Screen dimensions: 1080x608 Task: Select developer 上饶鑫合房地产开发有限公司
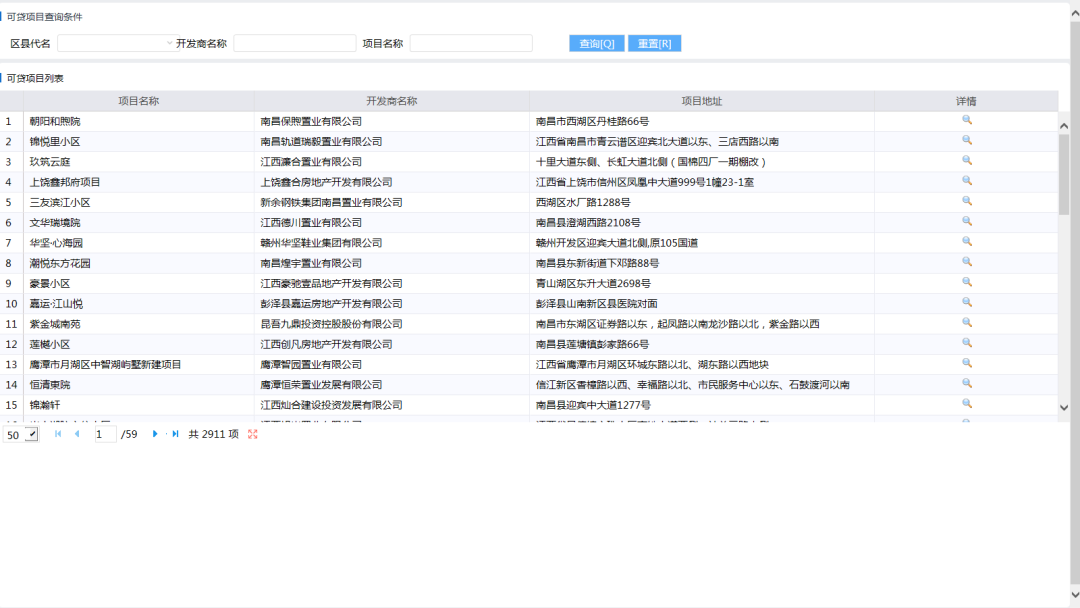click(x=326, y=182)
